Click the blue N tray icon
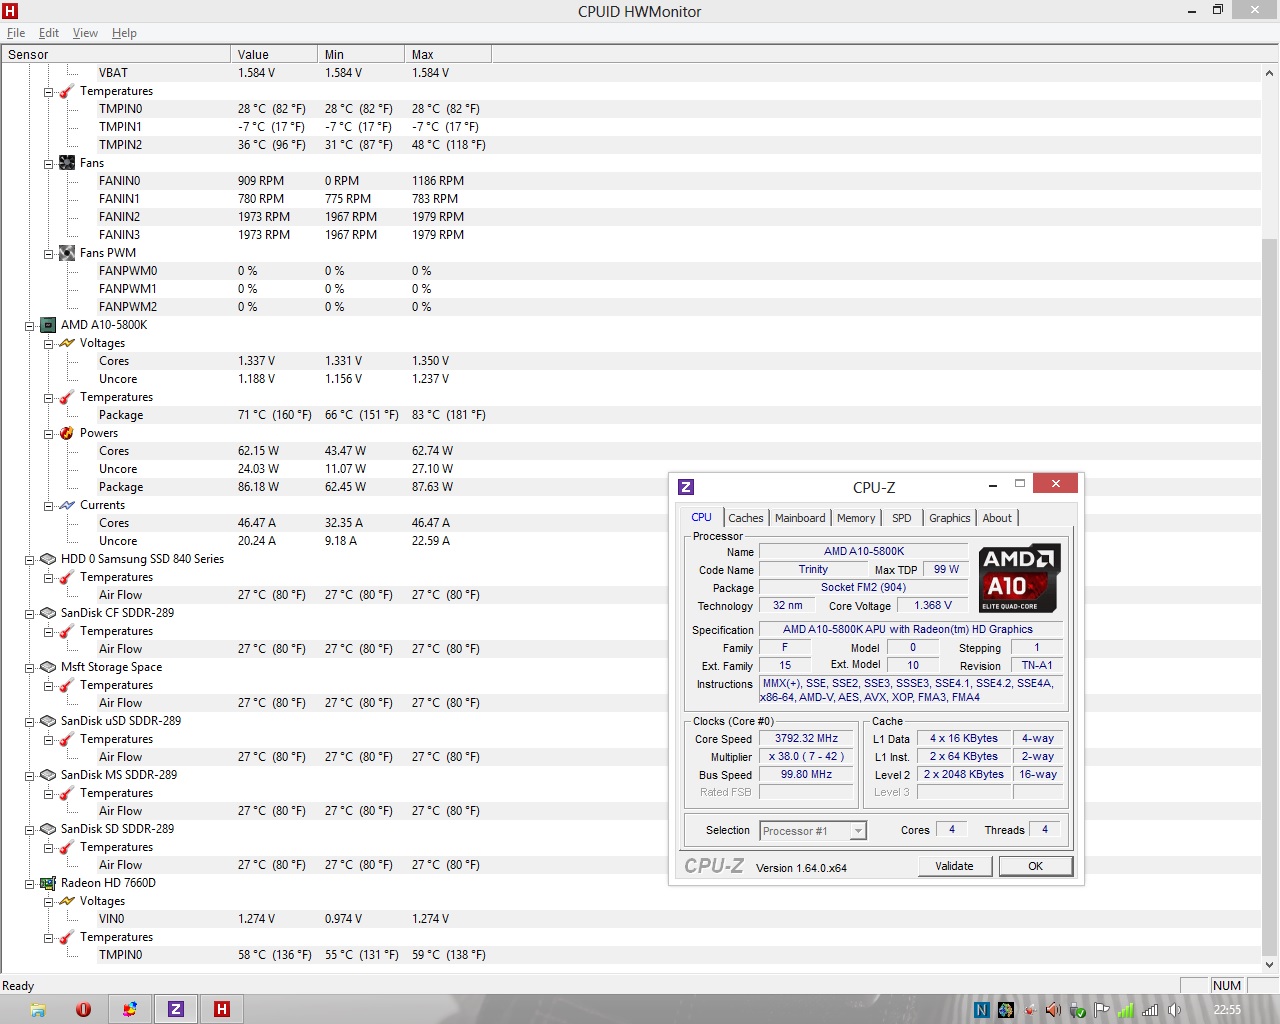 tap(981, 1010)
